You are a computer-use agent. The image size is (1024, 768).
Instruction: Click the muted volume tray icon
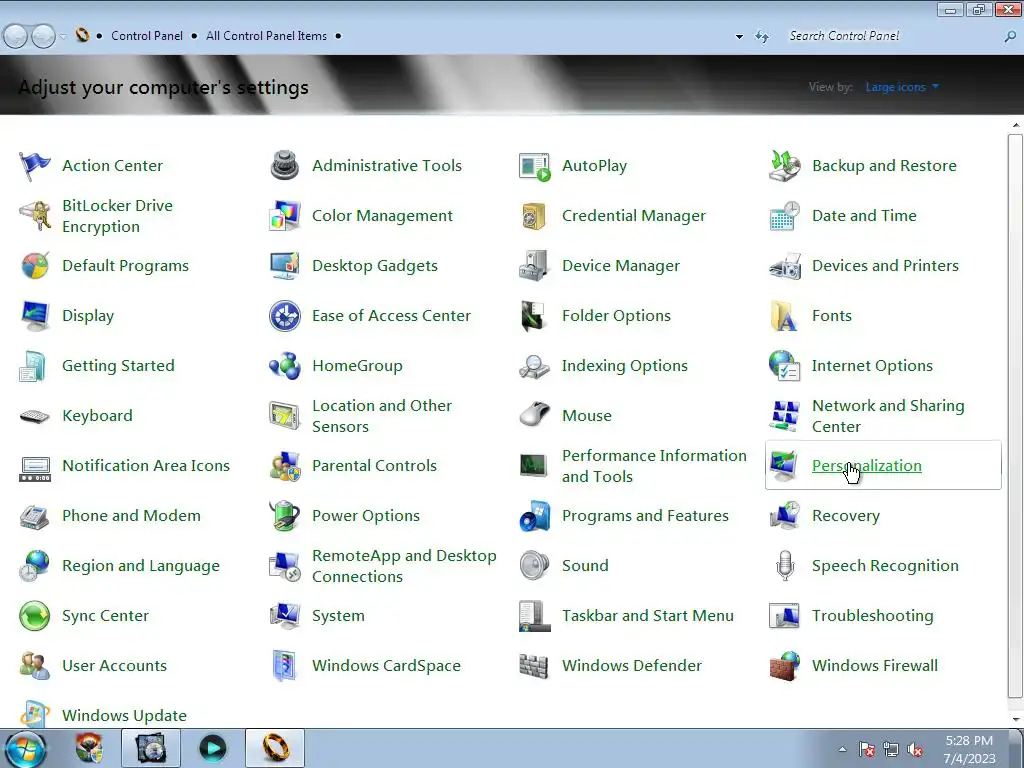click(x=915, y=750)
